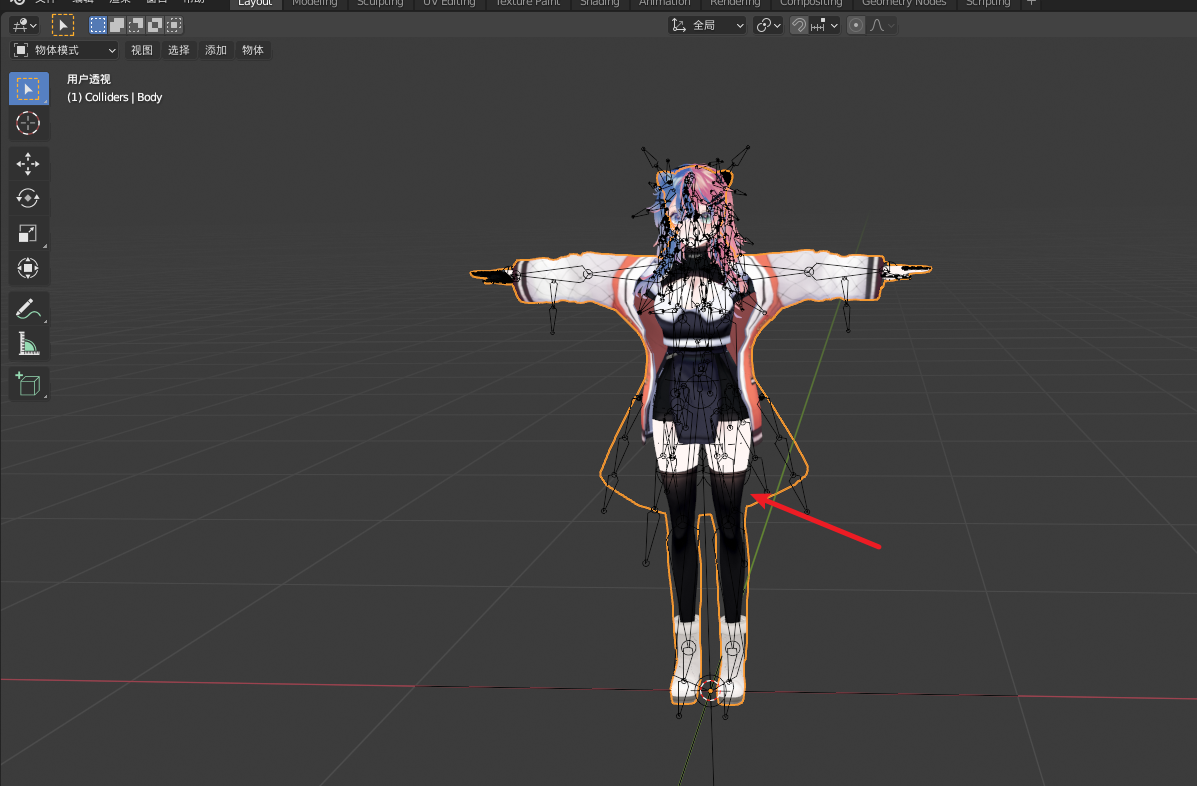This screenshot has width=1197, height=786.
Task: Switch to the Modeling workspace tab
Action: point(315,4)
